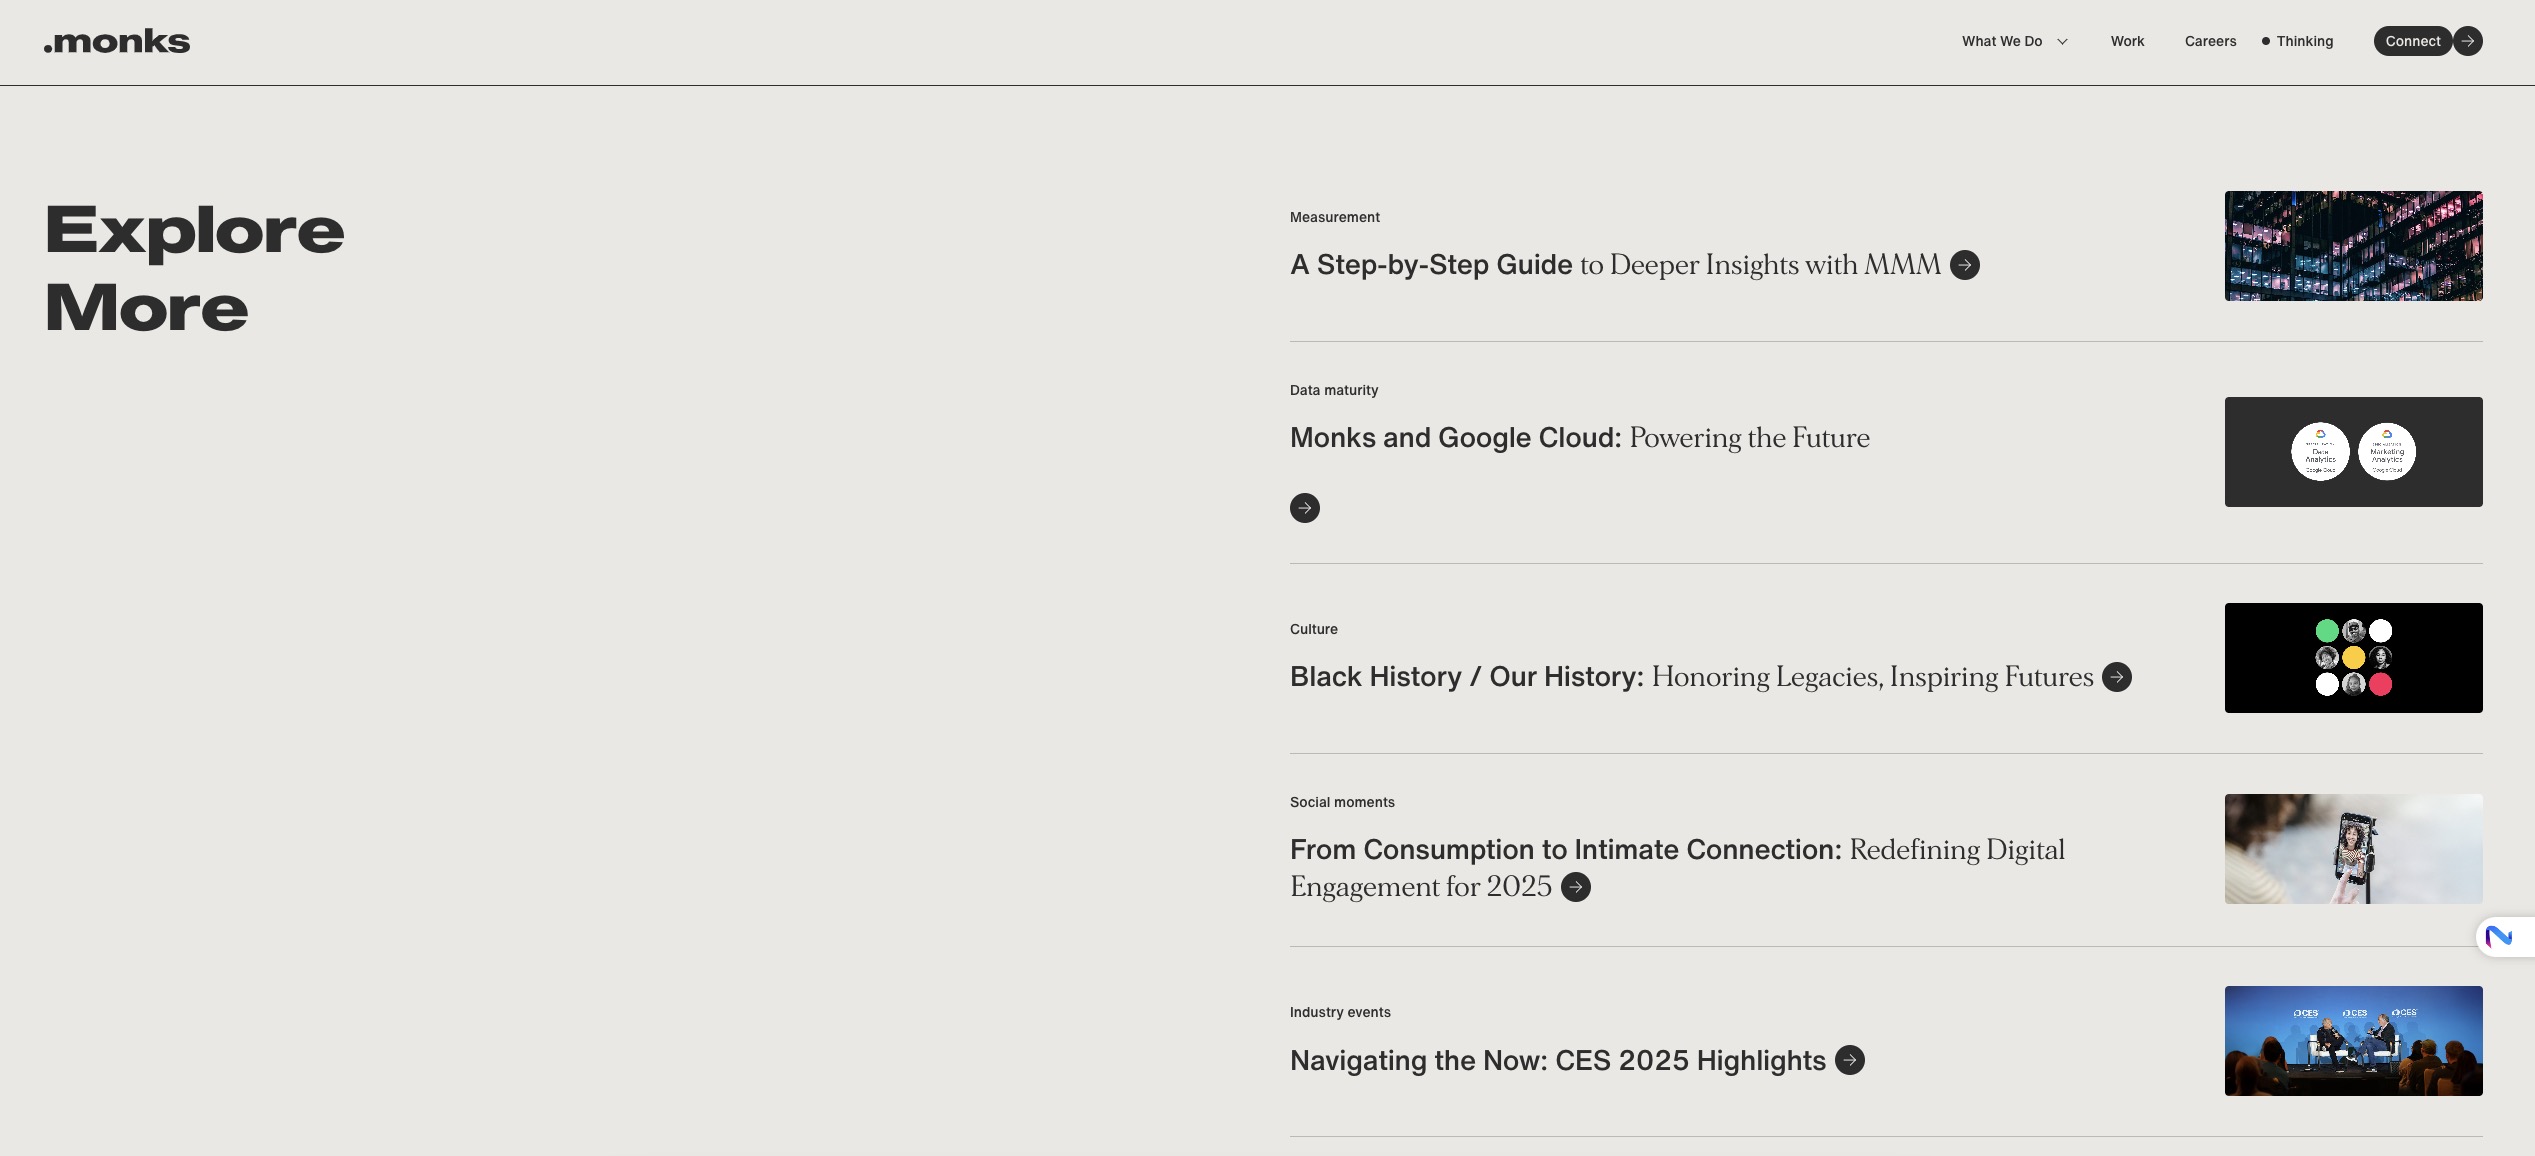
Task: Open the floating N widget at right edge
Action: pyautogui.click(x=2499, y=937)
